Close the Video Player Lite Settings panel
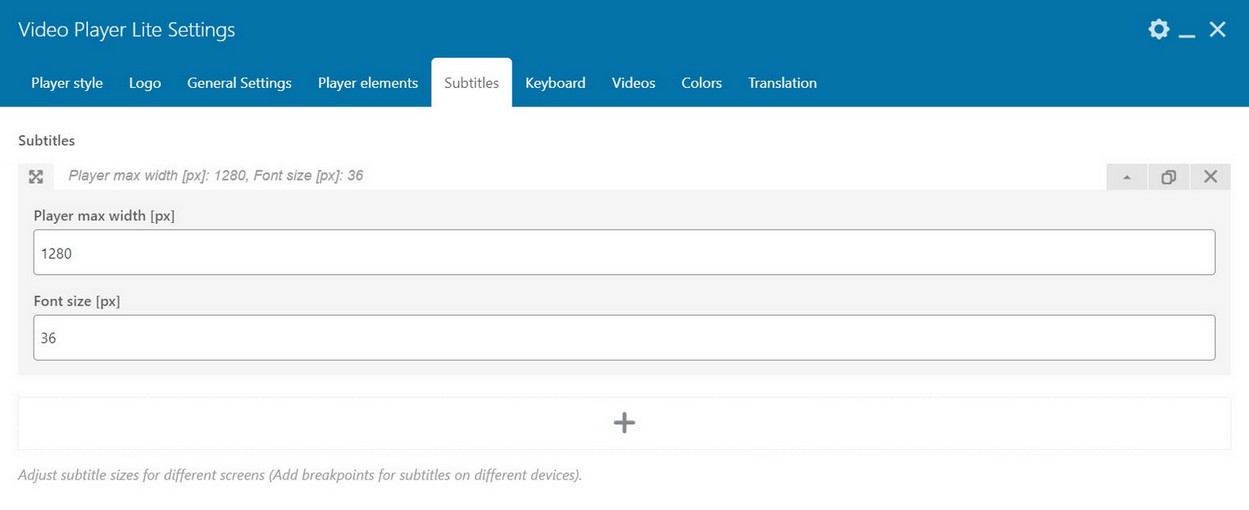 pyautogui.click(x=1217, y=30)
